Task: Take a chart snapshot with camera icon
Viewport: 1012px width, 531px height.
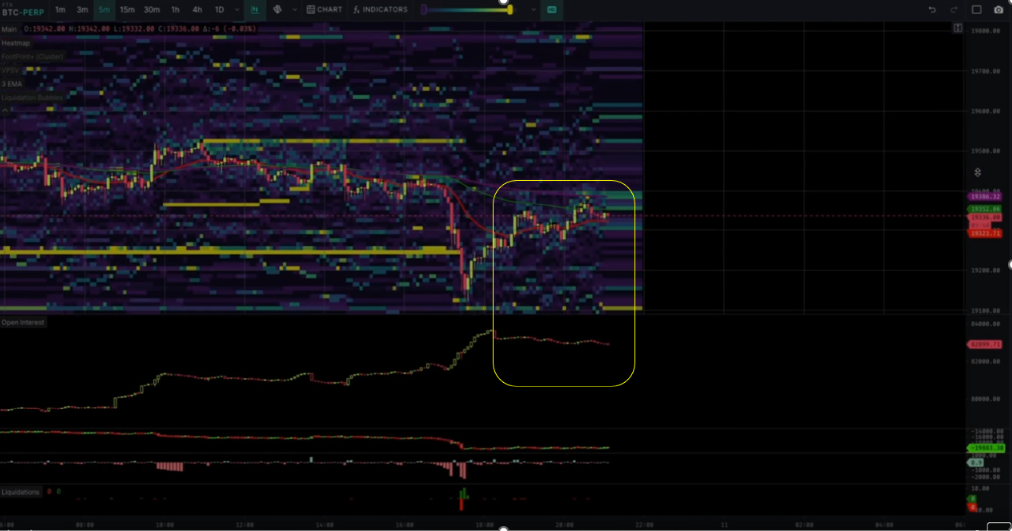Action: pyautogui.click(x=998, y=10)
